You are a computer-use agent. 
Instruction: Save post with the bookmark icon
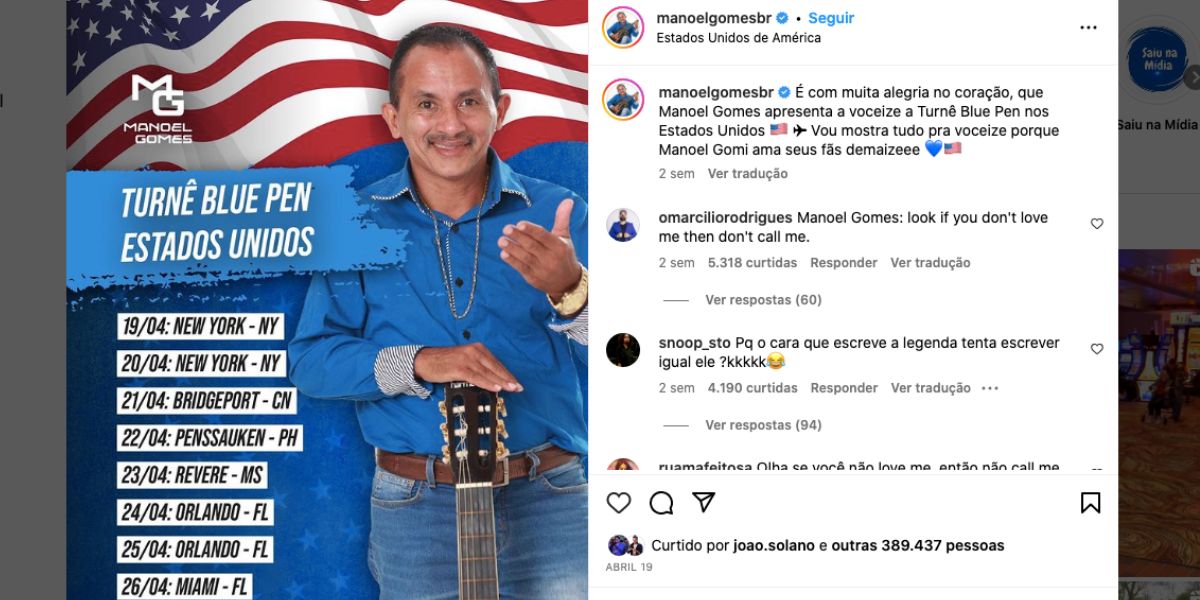point(1090,502)
